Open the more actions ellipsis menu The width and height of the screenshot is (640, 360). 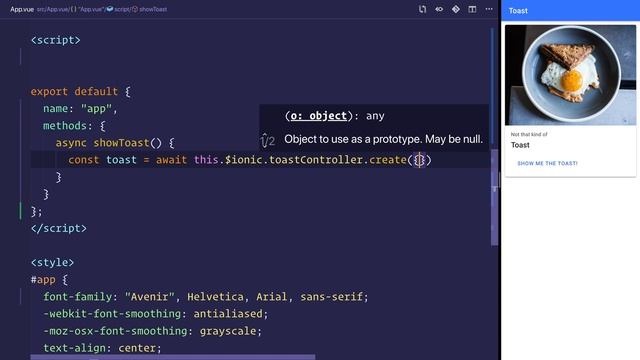[489, 9]
